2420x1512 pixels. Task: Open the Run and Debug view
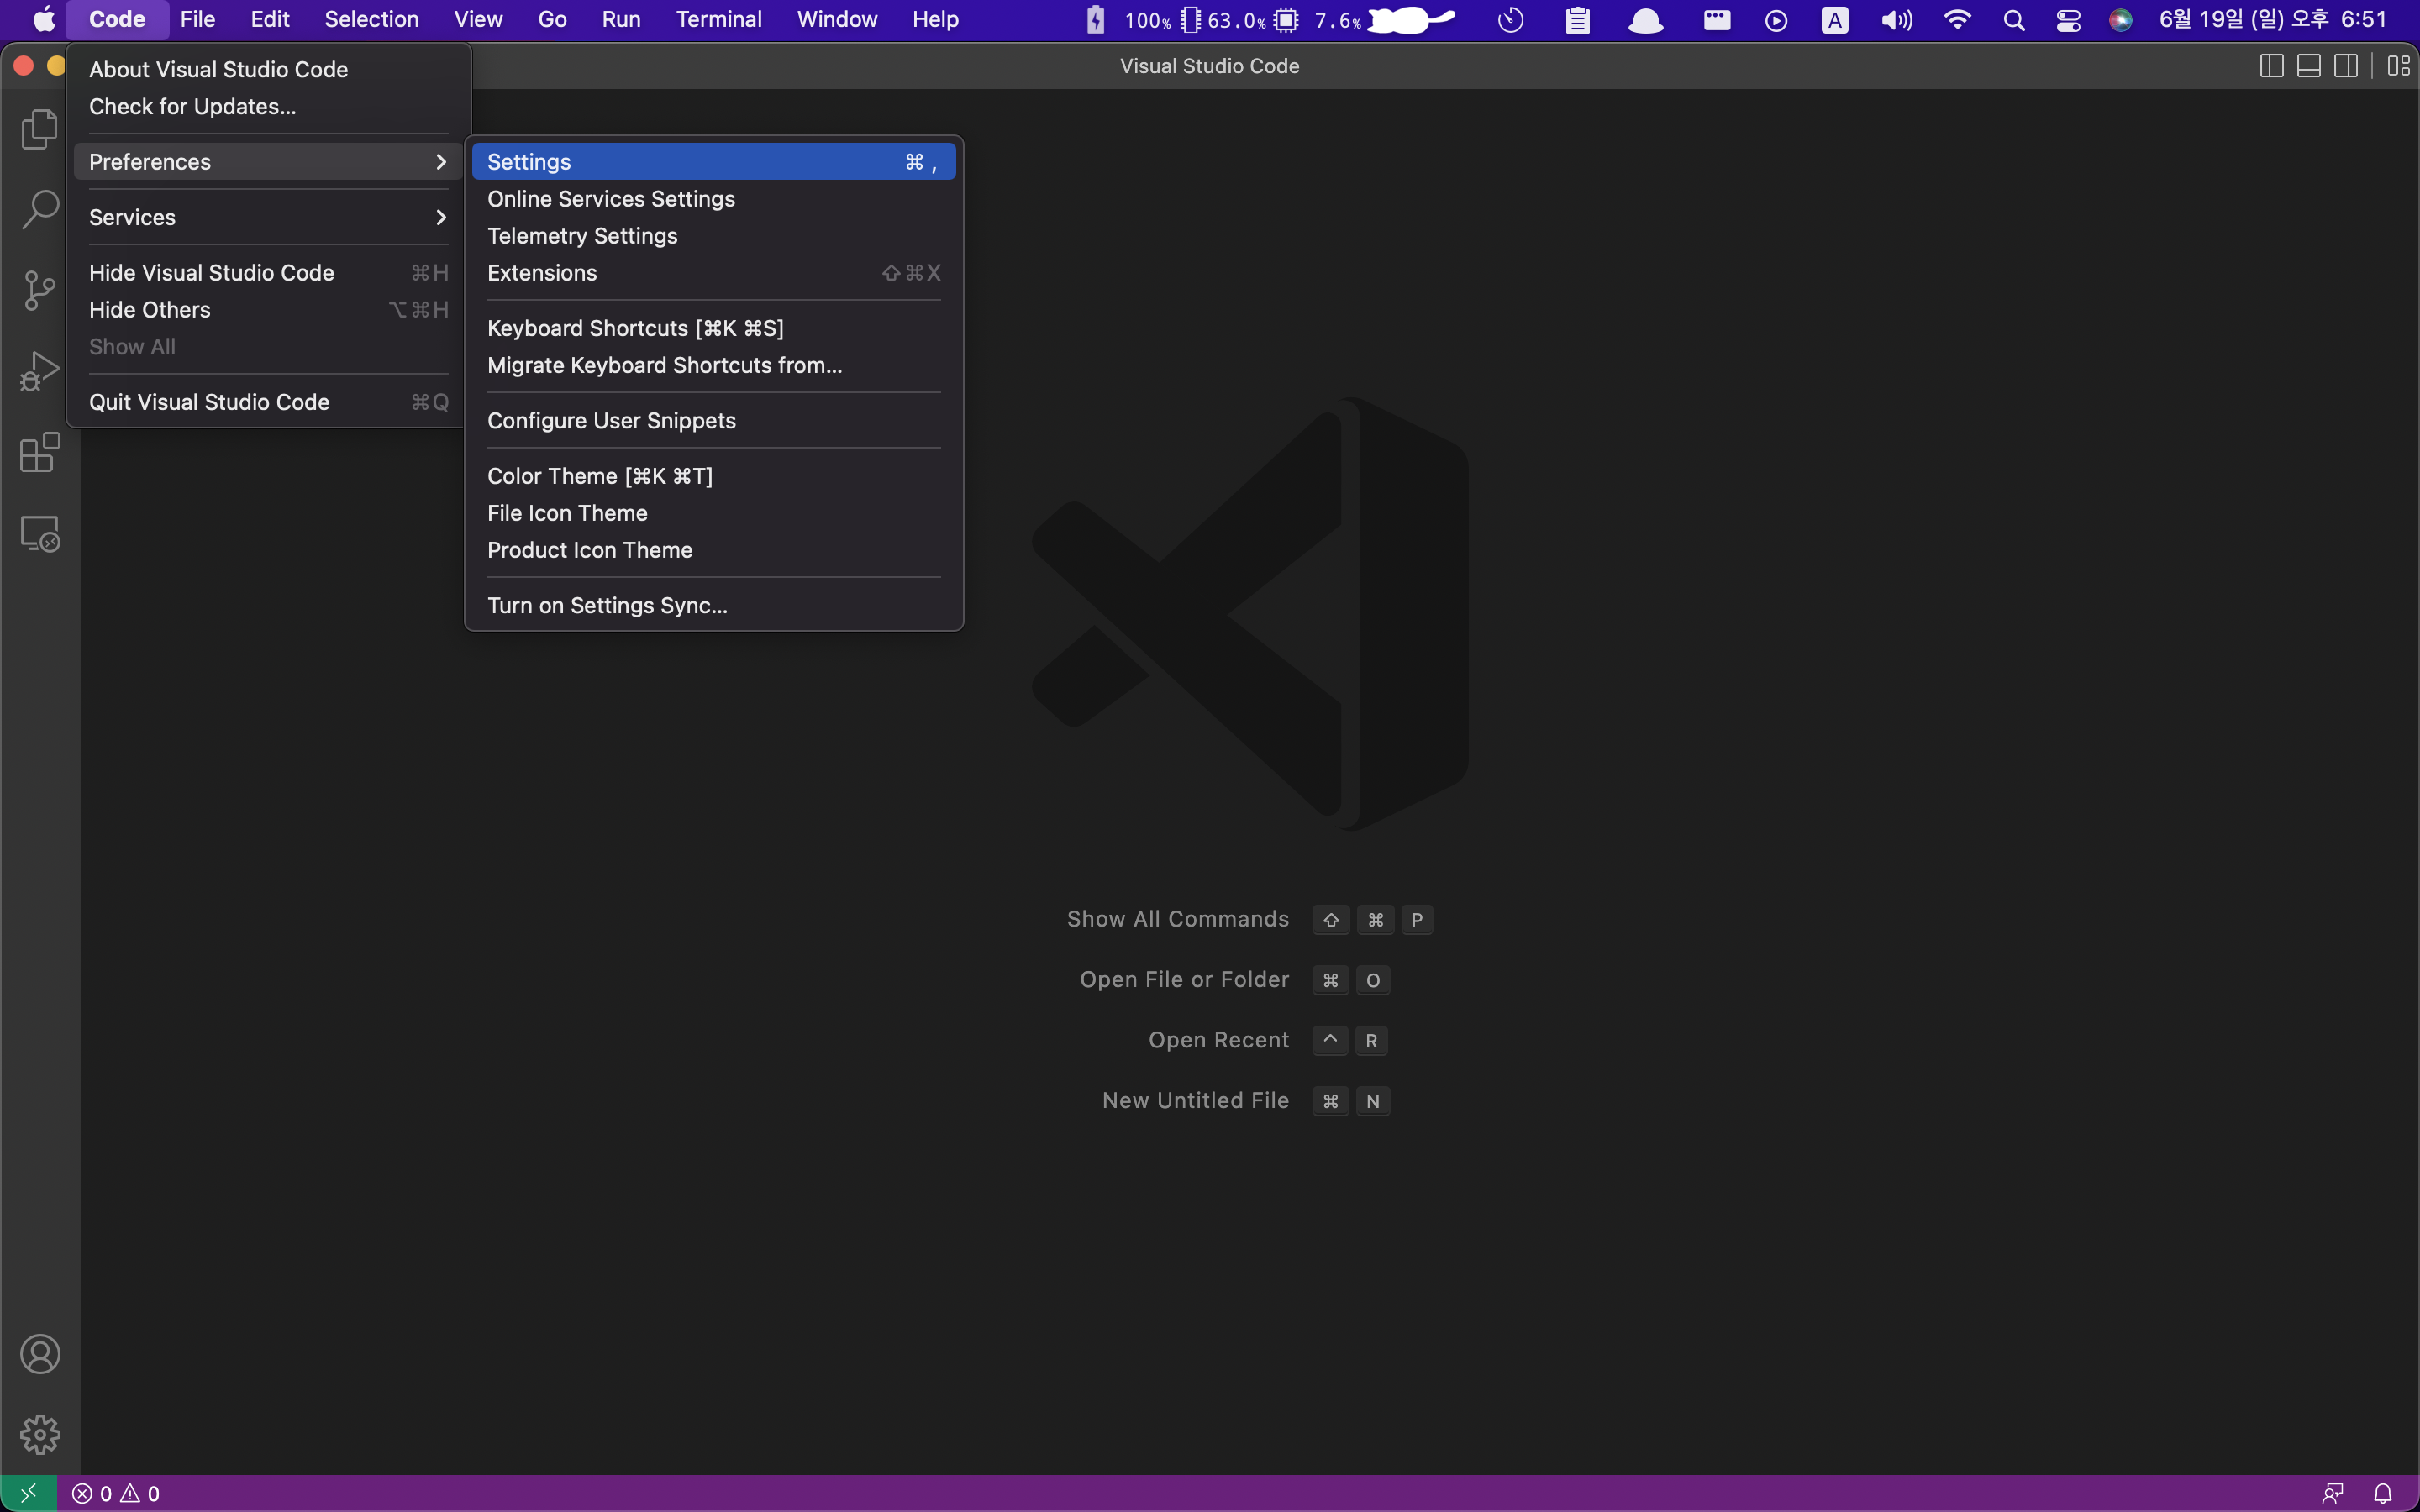(40, 372)
